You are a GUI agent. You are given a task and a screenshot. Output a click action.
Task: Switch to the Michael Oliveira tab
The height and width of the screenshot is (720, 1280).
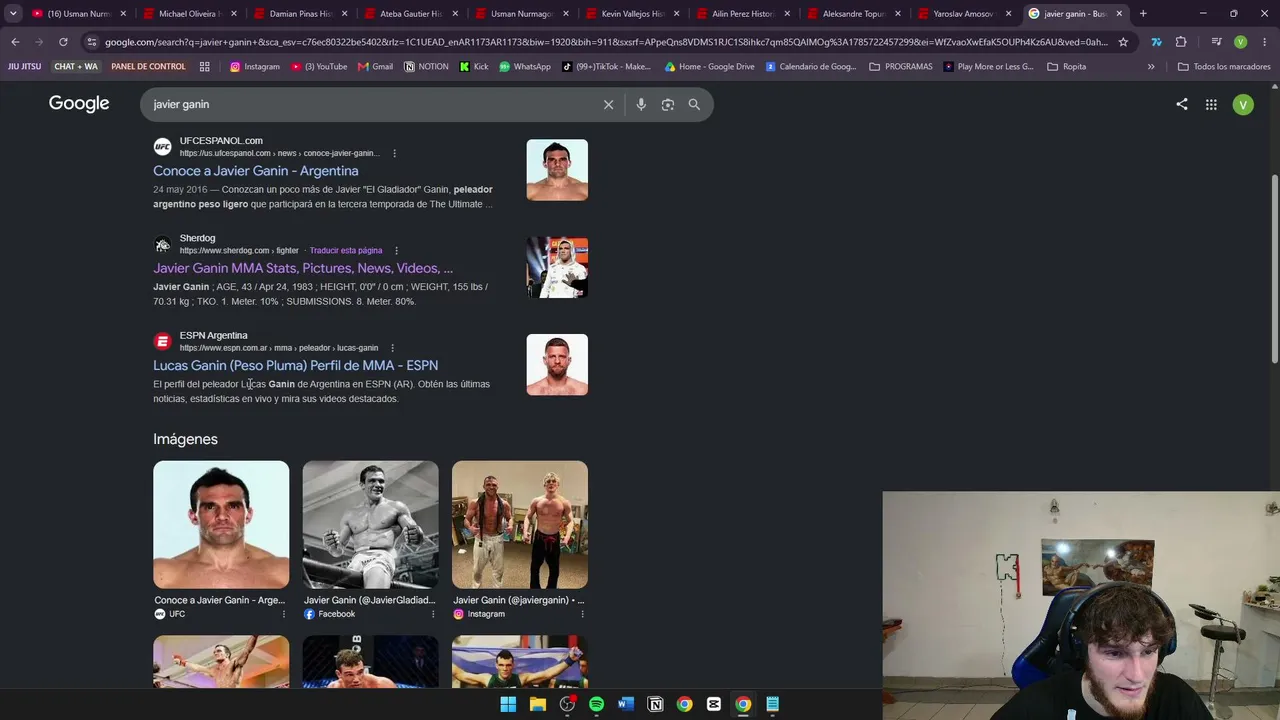tap(189, 14)
